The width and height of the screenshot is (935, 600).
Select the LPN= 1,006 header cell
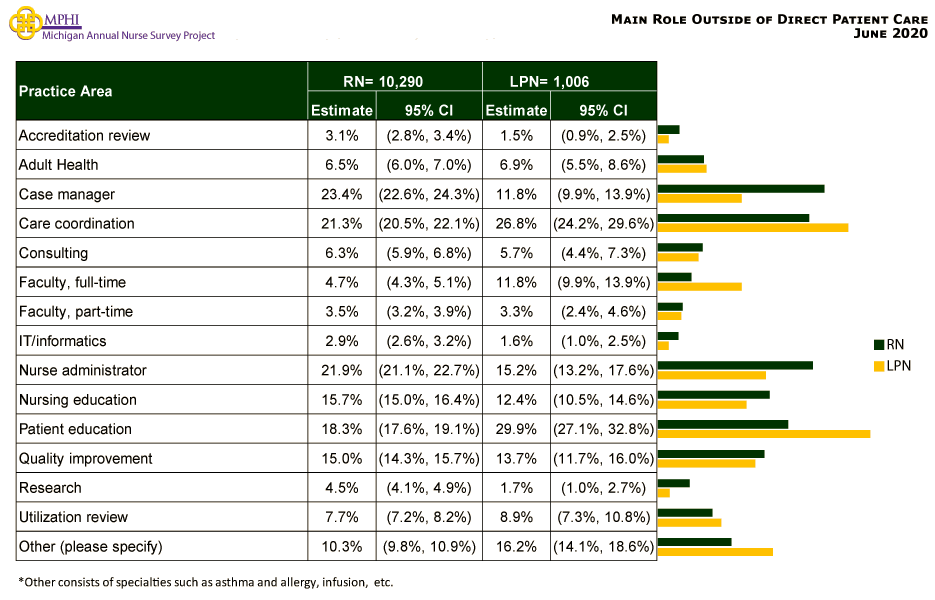(569, 81)
